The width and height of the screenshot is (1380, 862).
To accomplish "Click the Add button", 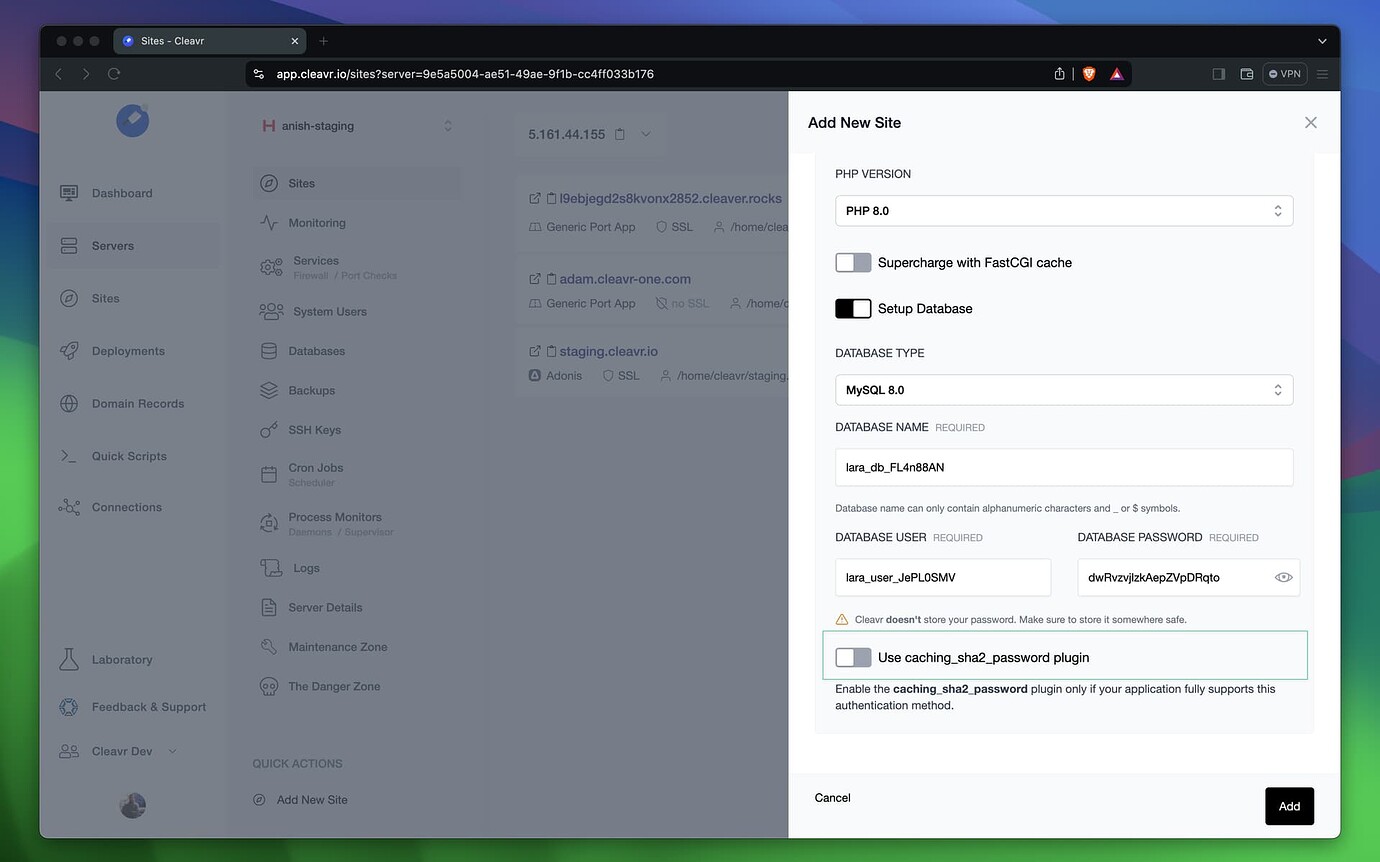I will pos(1289,806).
